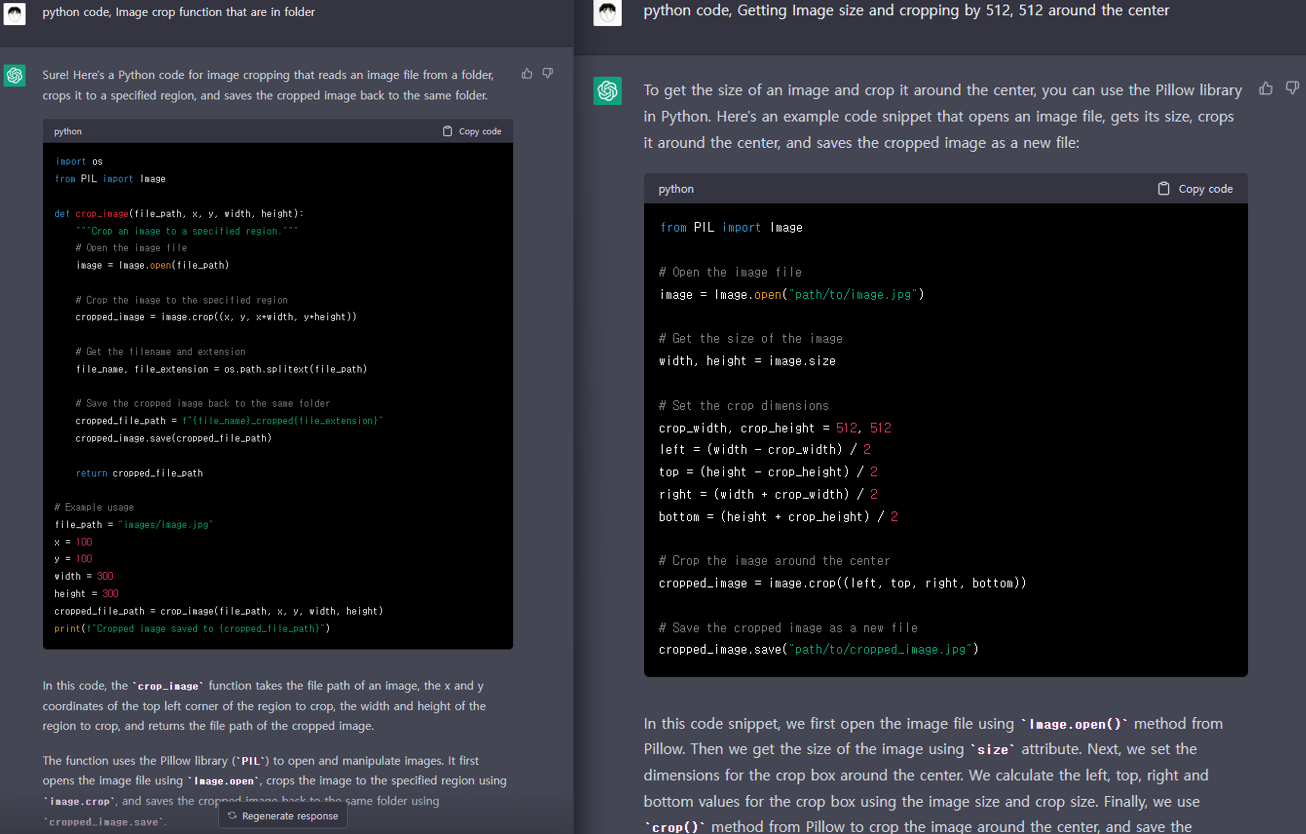This screenshot has width=1306, height=834.
Task: Click the image.crop((left, top, right, bottom)) line
Action: point(843,583)
